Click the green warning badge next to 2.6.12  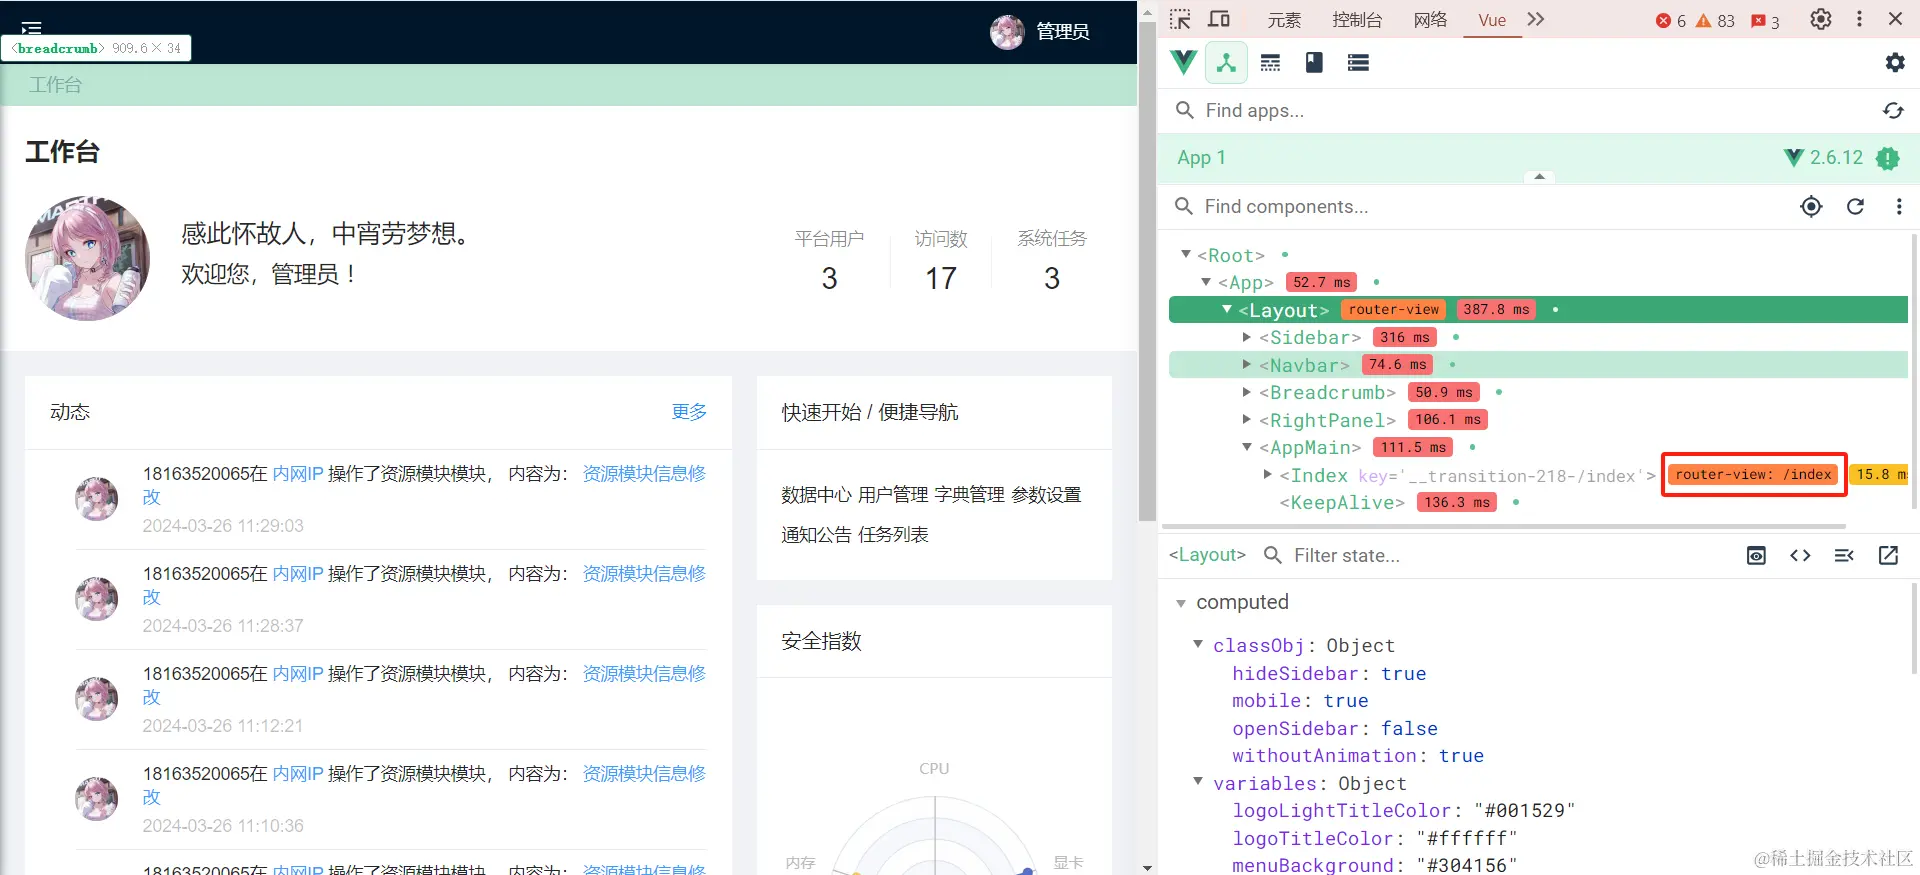(1888, 158)
